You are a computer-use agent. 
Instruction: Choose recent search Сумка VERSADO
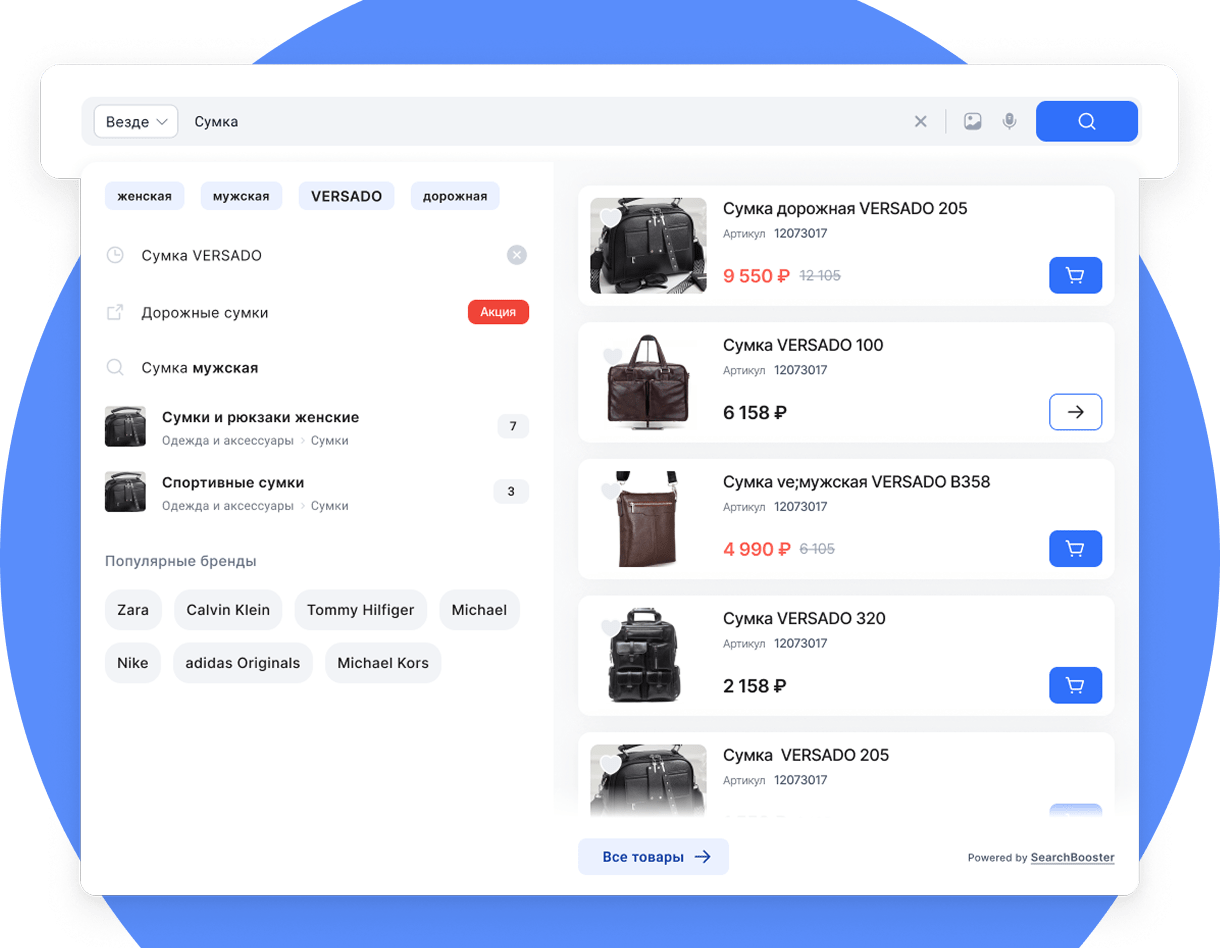tap(202, 255)
